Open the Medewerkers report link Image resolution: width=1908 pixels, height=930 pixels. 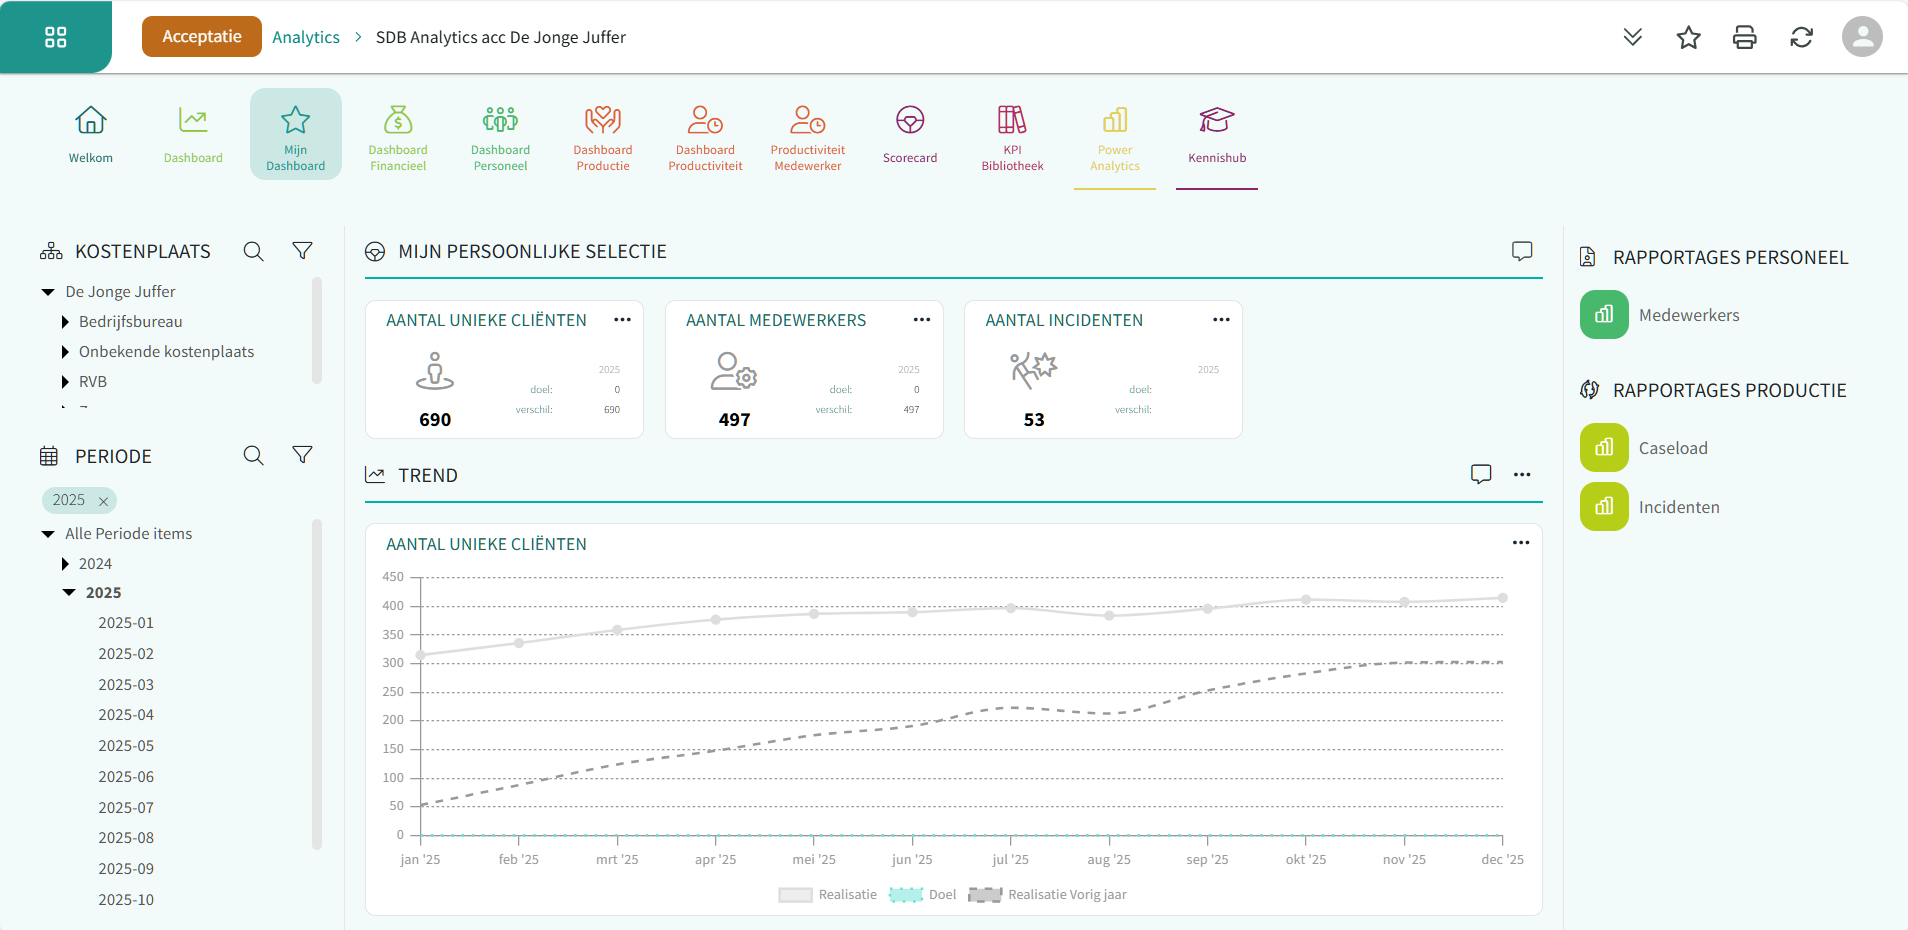coord(1688,315)
